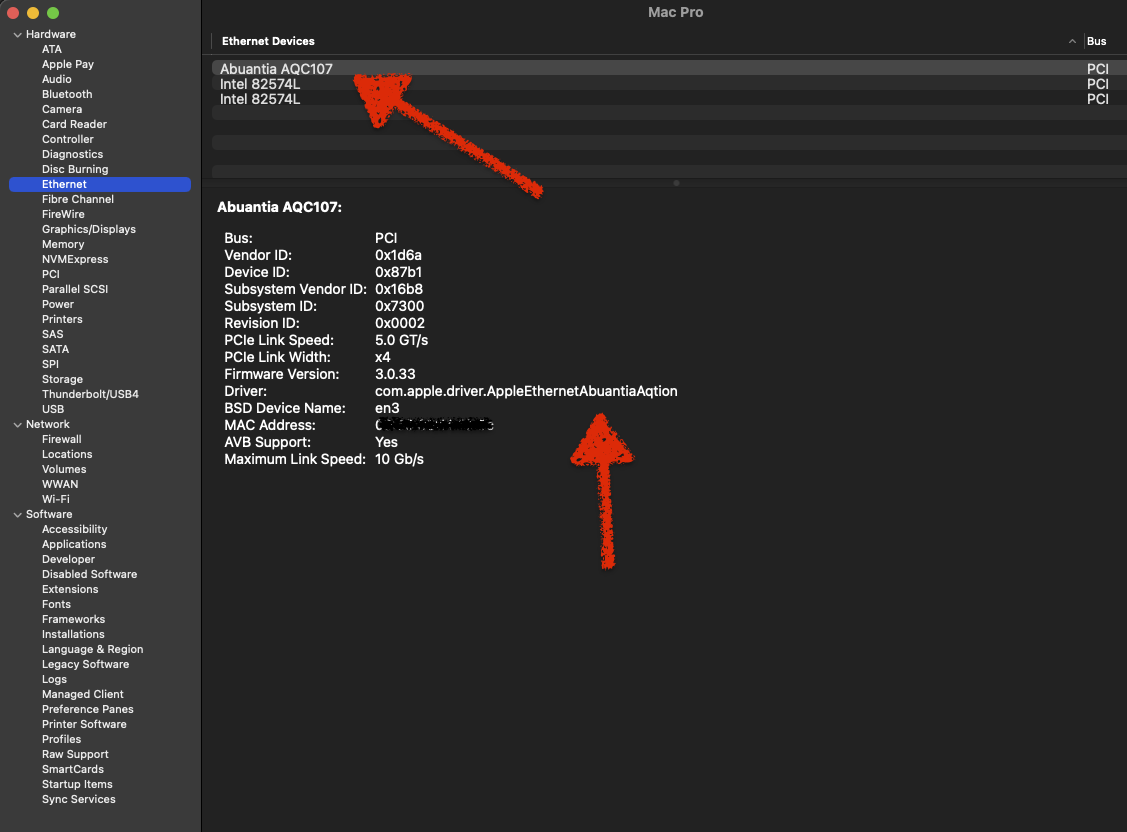Open Applications under Software
Viewport: 1127px width, 832px height.
pos(74,545)
